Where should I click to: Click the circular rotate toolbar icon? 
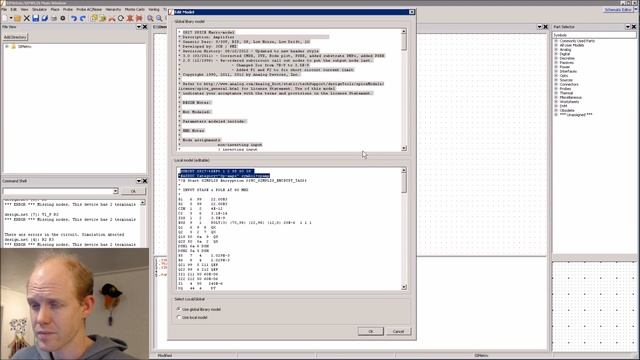121,18
